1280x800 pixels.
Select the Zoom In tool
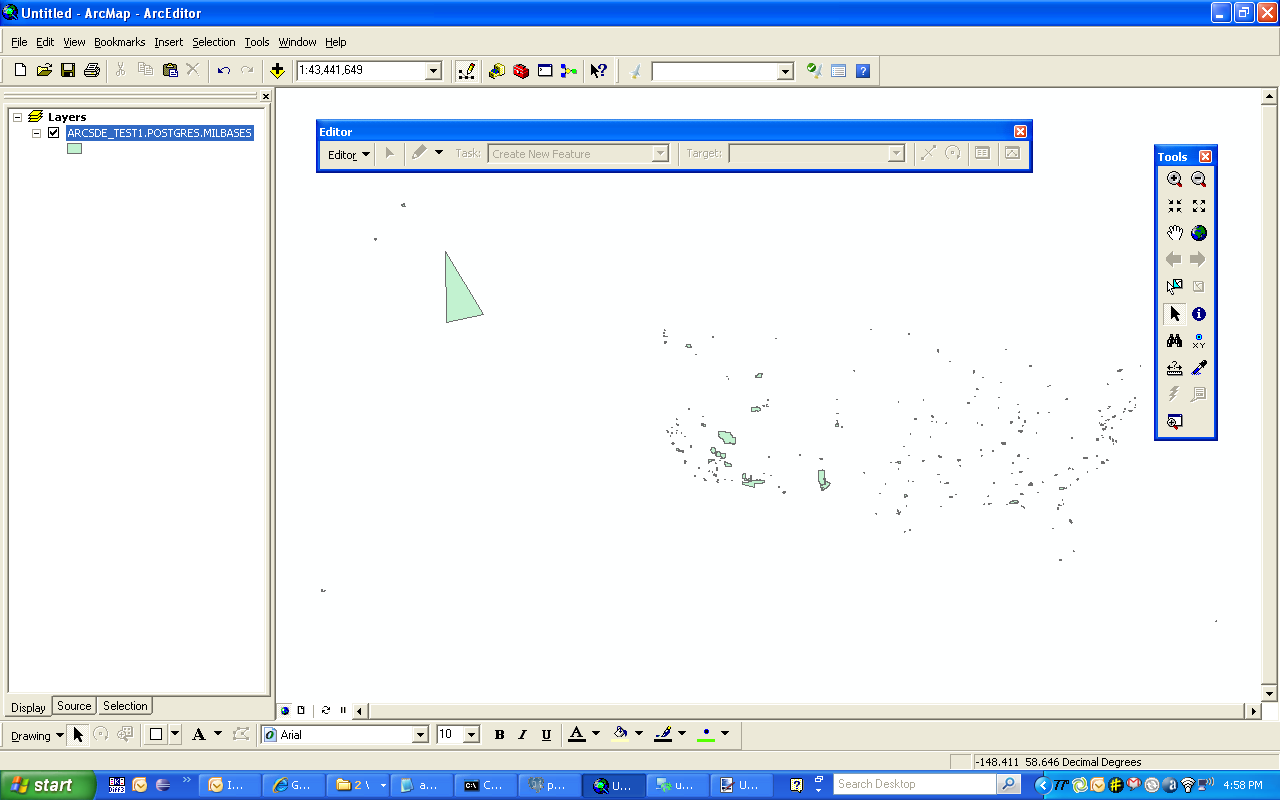point(1175,179)
